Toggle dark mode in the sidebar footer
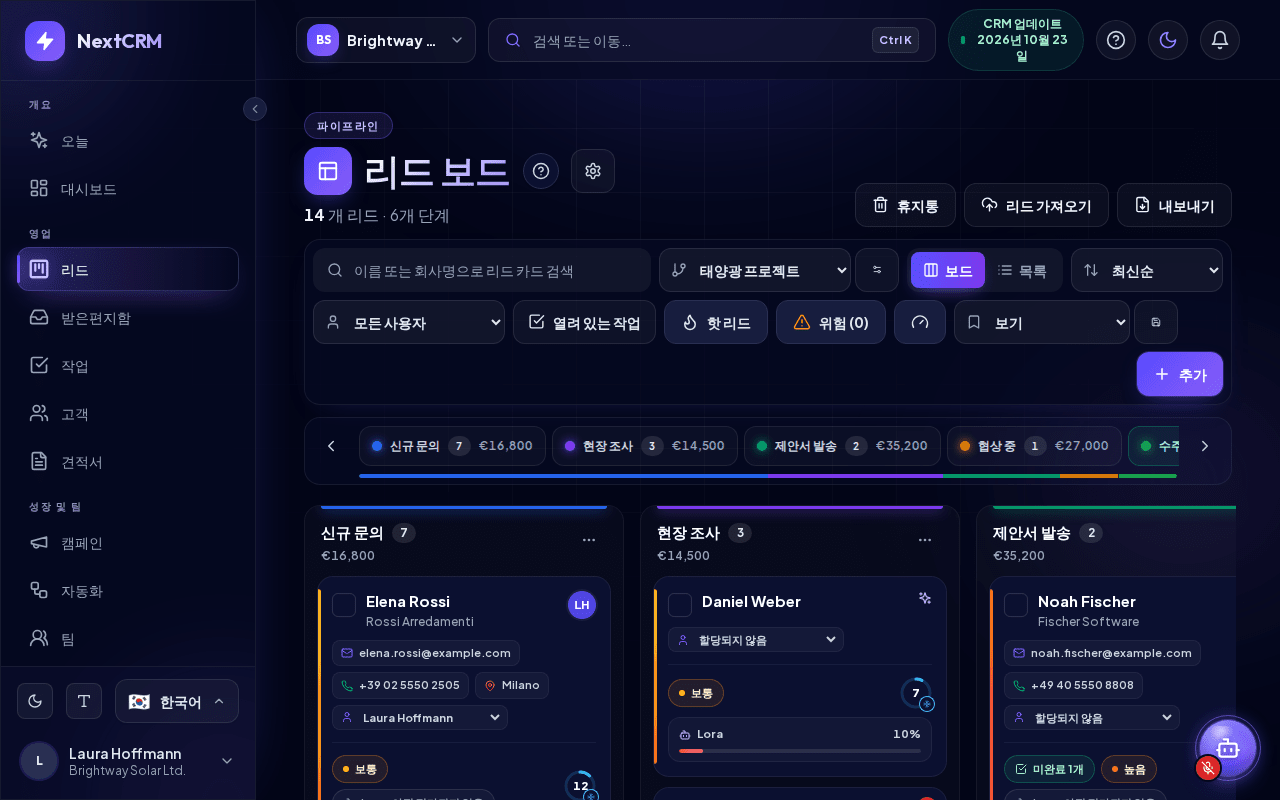 (35, 701)
